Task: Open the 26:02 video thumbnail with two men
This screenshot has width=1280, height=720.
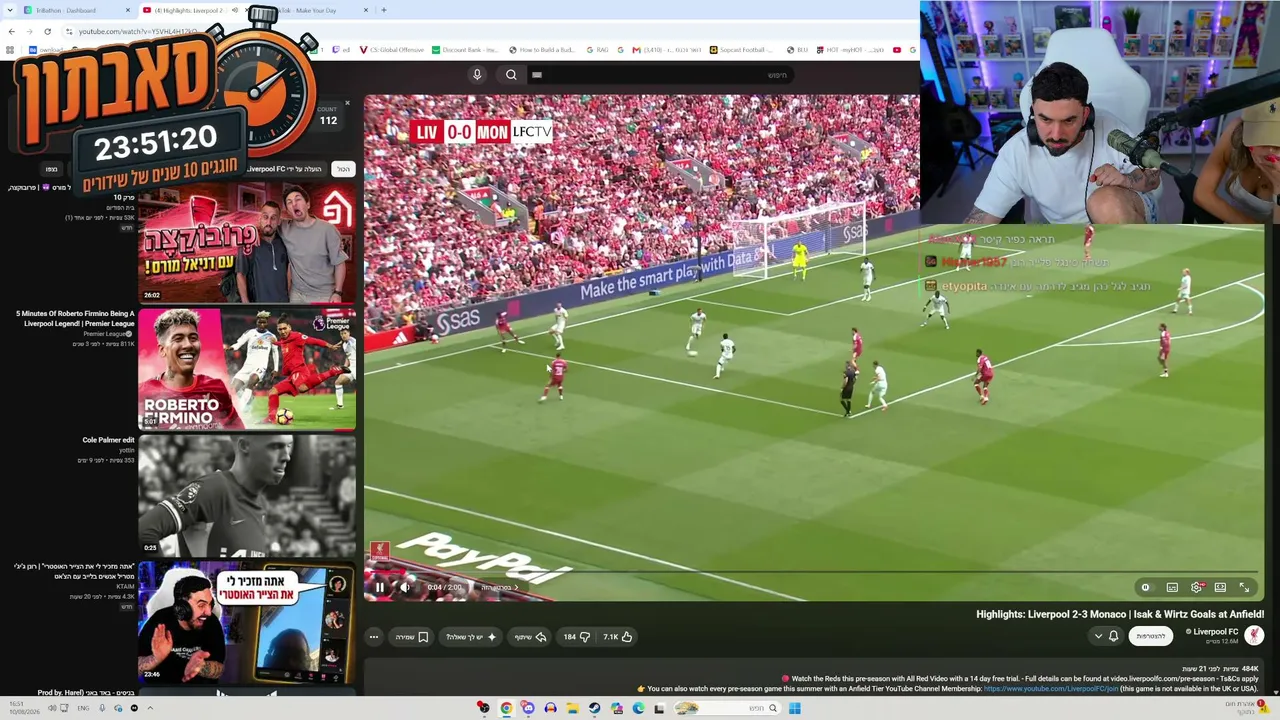Action: 247,242
